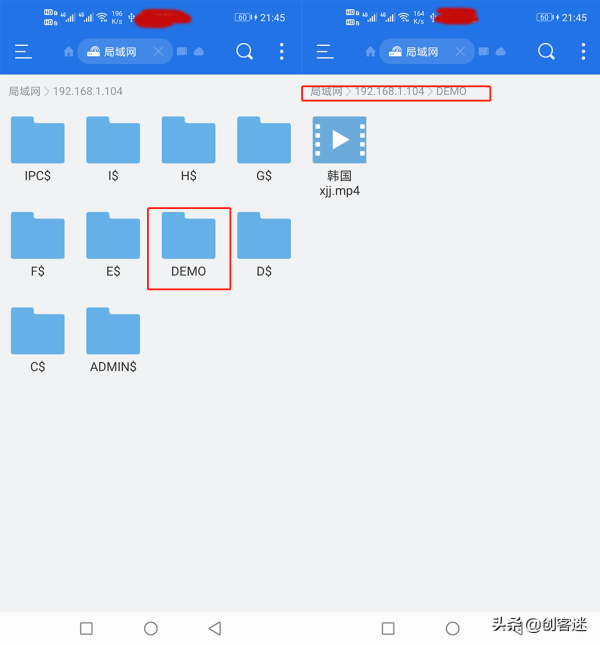
Task: Close the 局域网 tab in right screen
Action: pyautogui.click(x=460, y=52)
